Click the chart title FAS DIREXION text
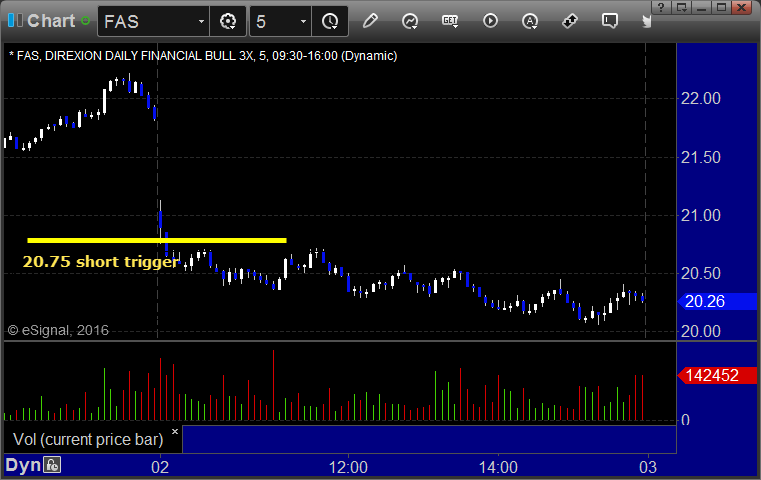This screenshot has height=480, width=761. click(x=203, y=56)
